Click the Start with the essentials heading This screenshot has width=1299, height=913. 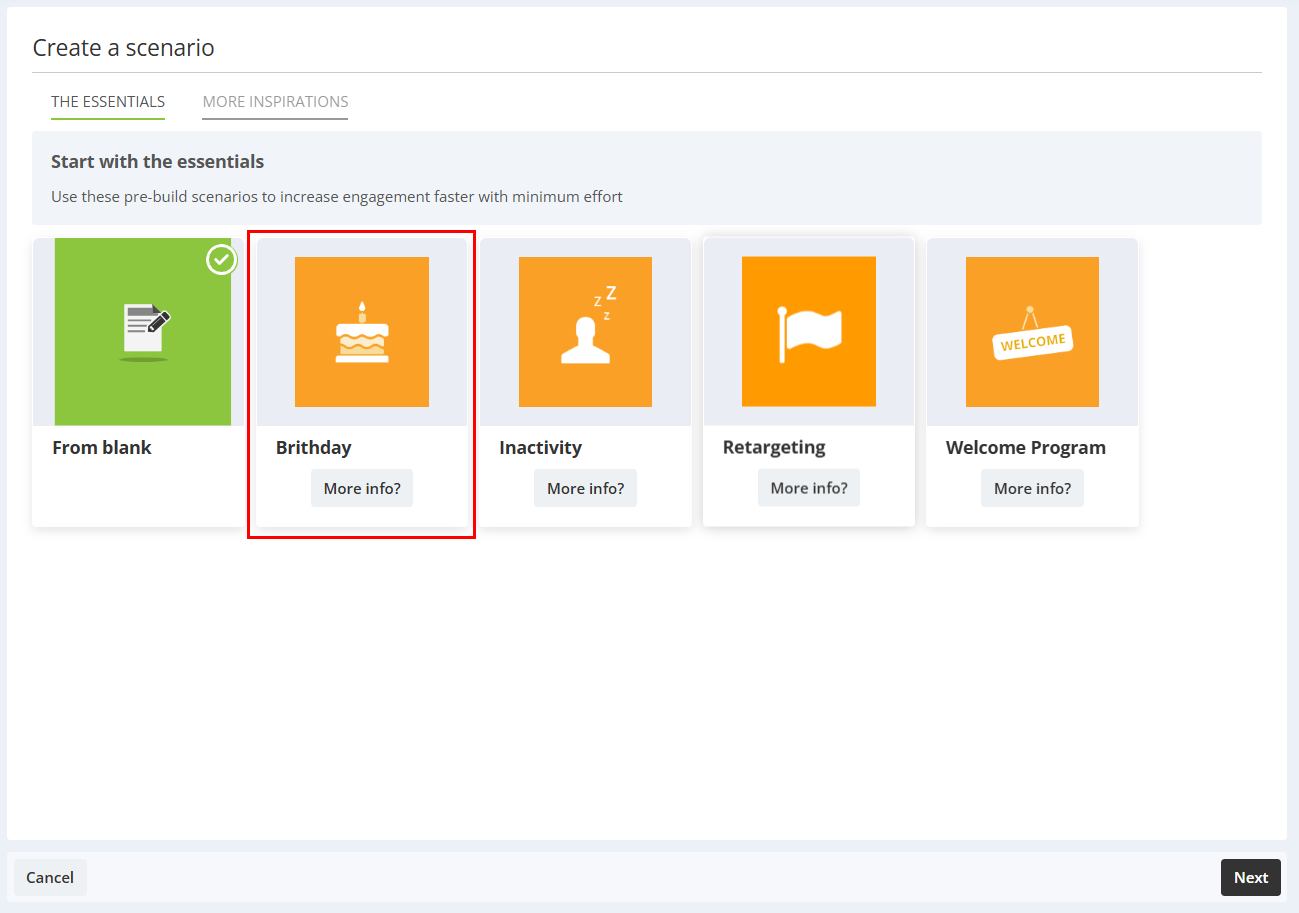pos(158,161)
